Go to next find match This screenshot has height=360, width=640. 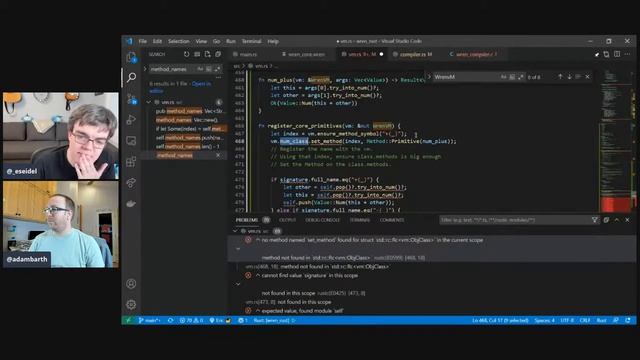569,77
